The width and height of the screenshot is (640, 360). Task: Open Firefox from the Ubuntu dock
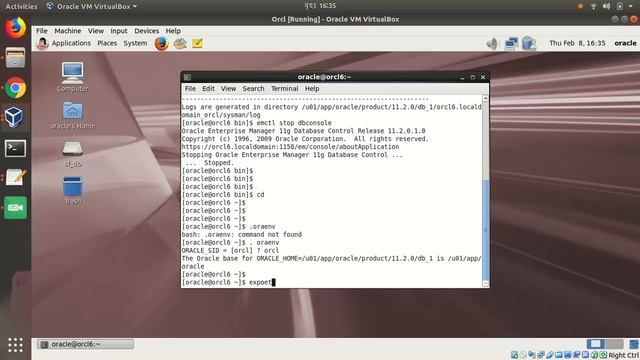click(x=15, y=28)
